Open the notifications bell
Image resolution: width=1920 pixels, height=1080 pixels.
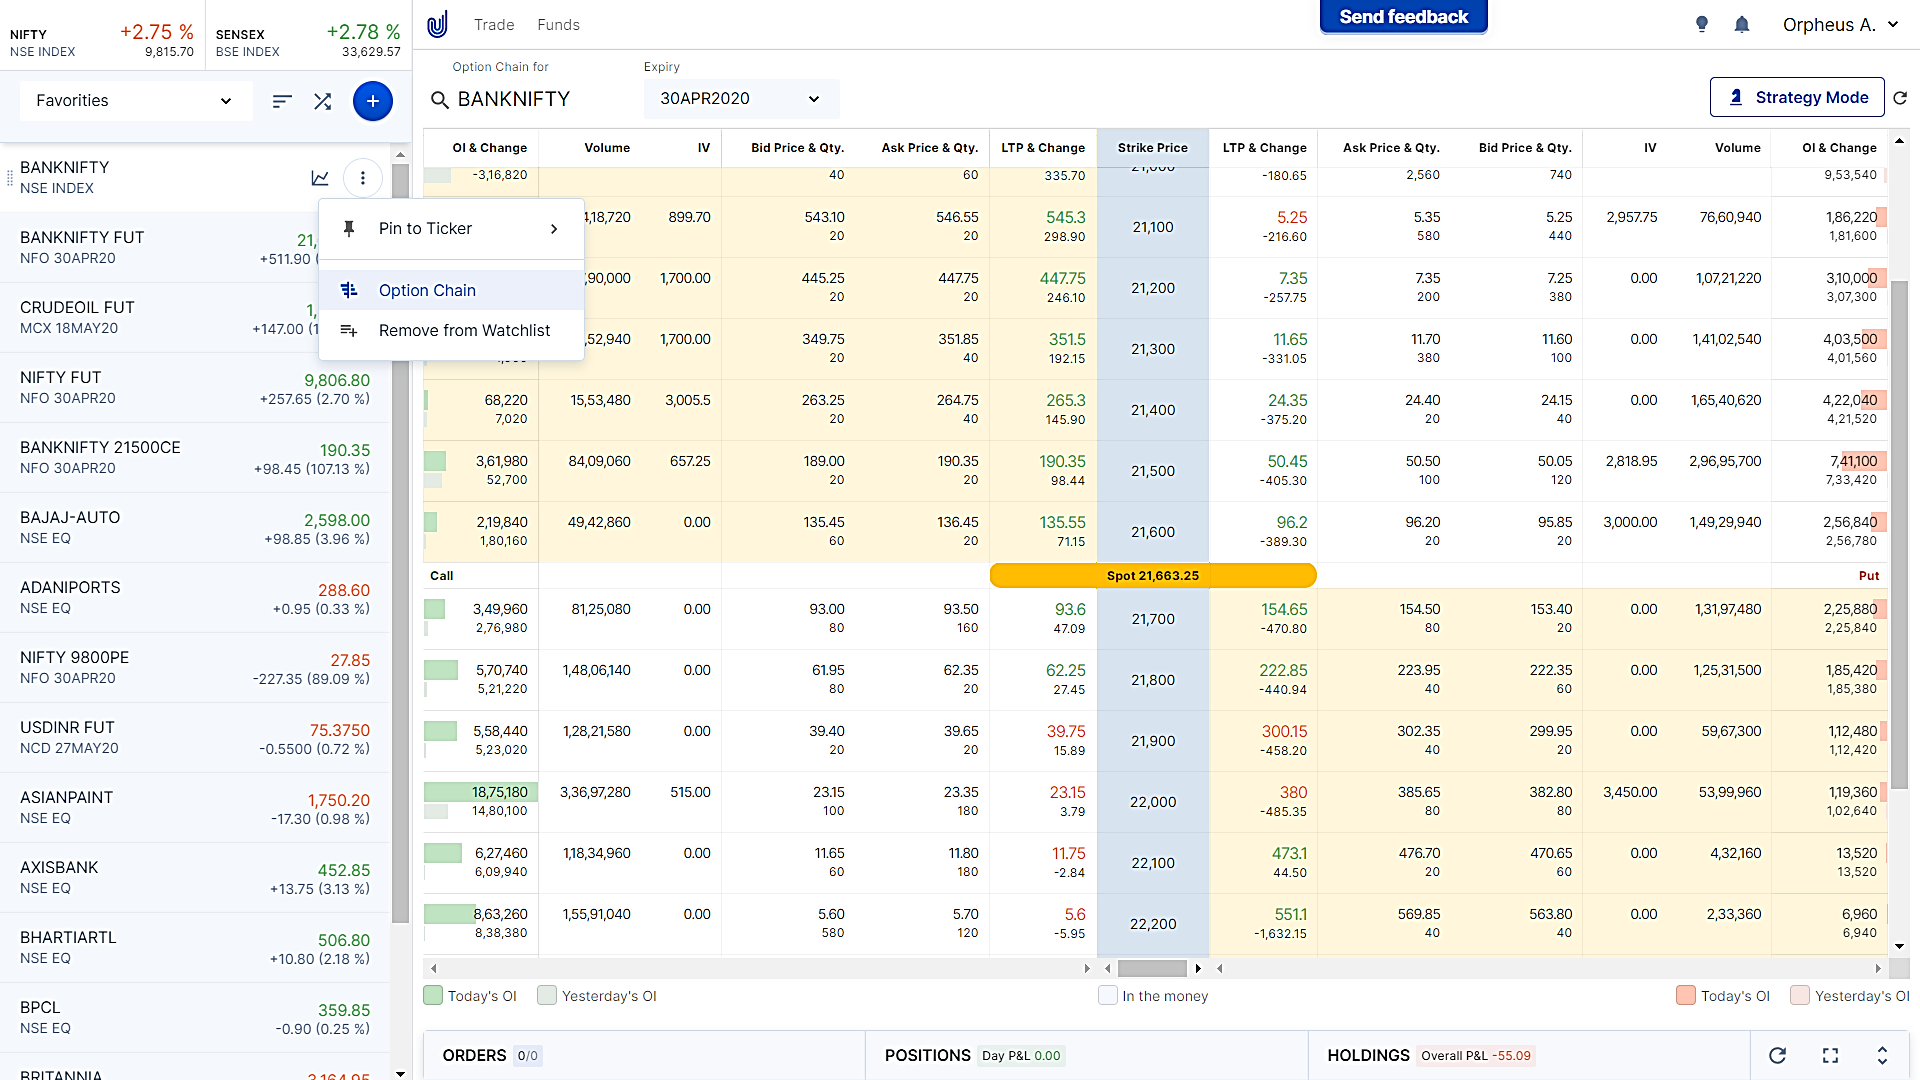[x=1741, y=24]
